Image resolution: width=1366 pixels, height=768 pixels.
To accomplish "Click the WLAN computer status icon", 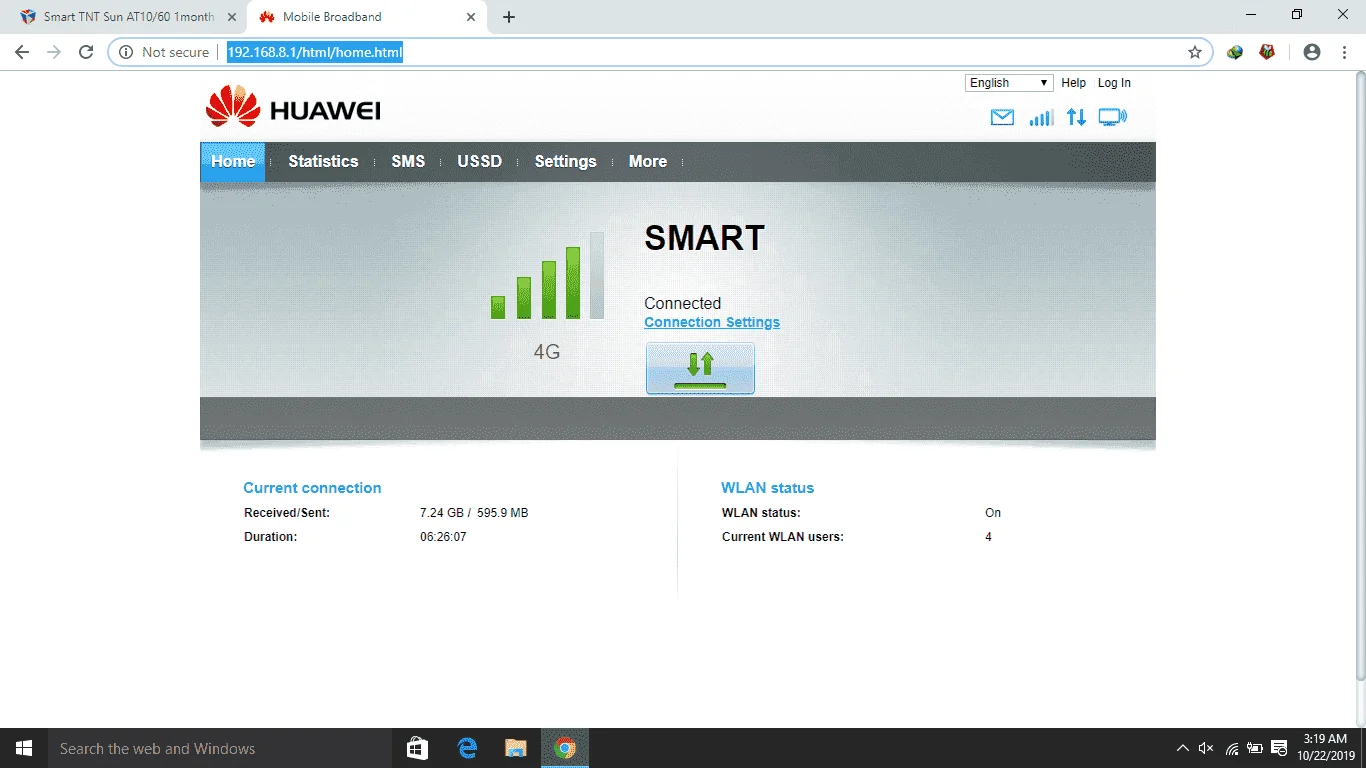I will point(1113,117).
